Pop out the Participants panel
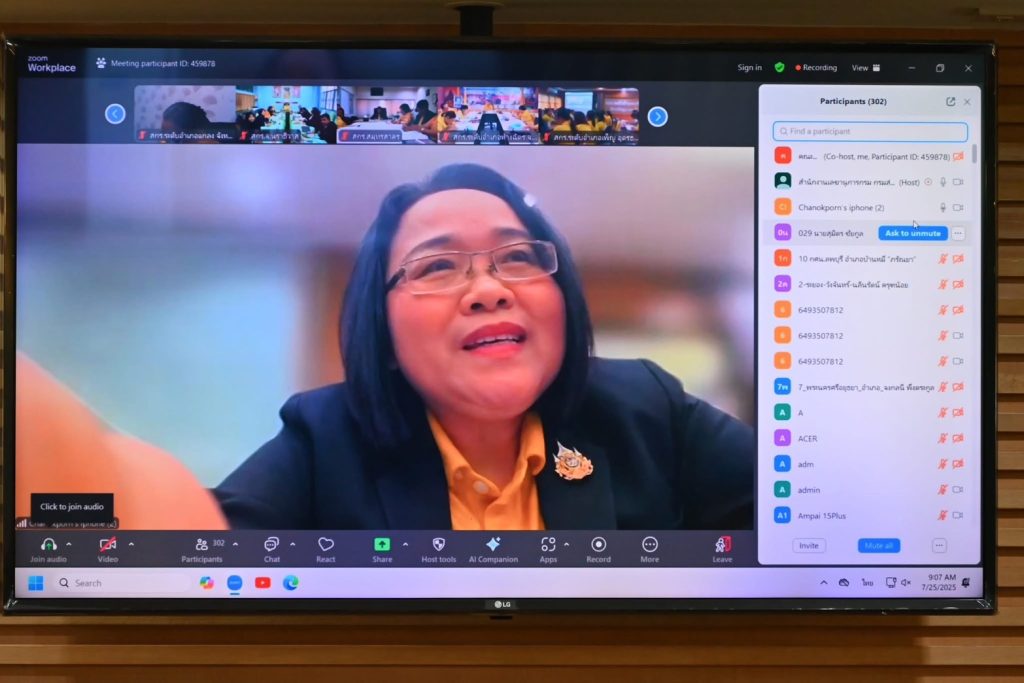Viewport: 1024px width, 683px height. point(950,101)
